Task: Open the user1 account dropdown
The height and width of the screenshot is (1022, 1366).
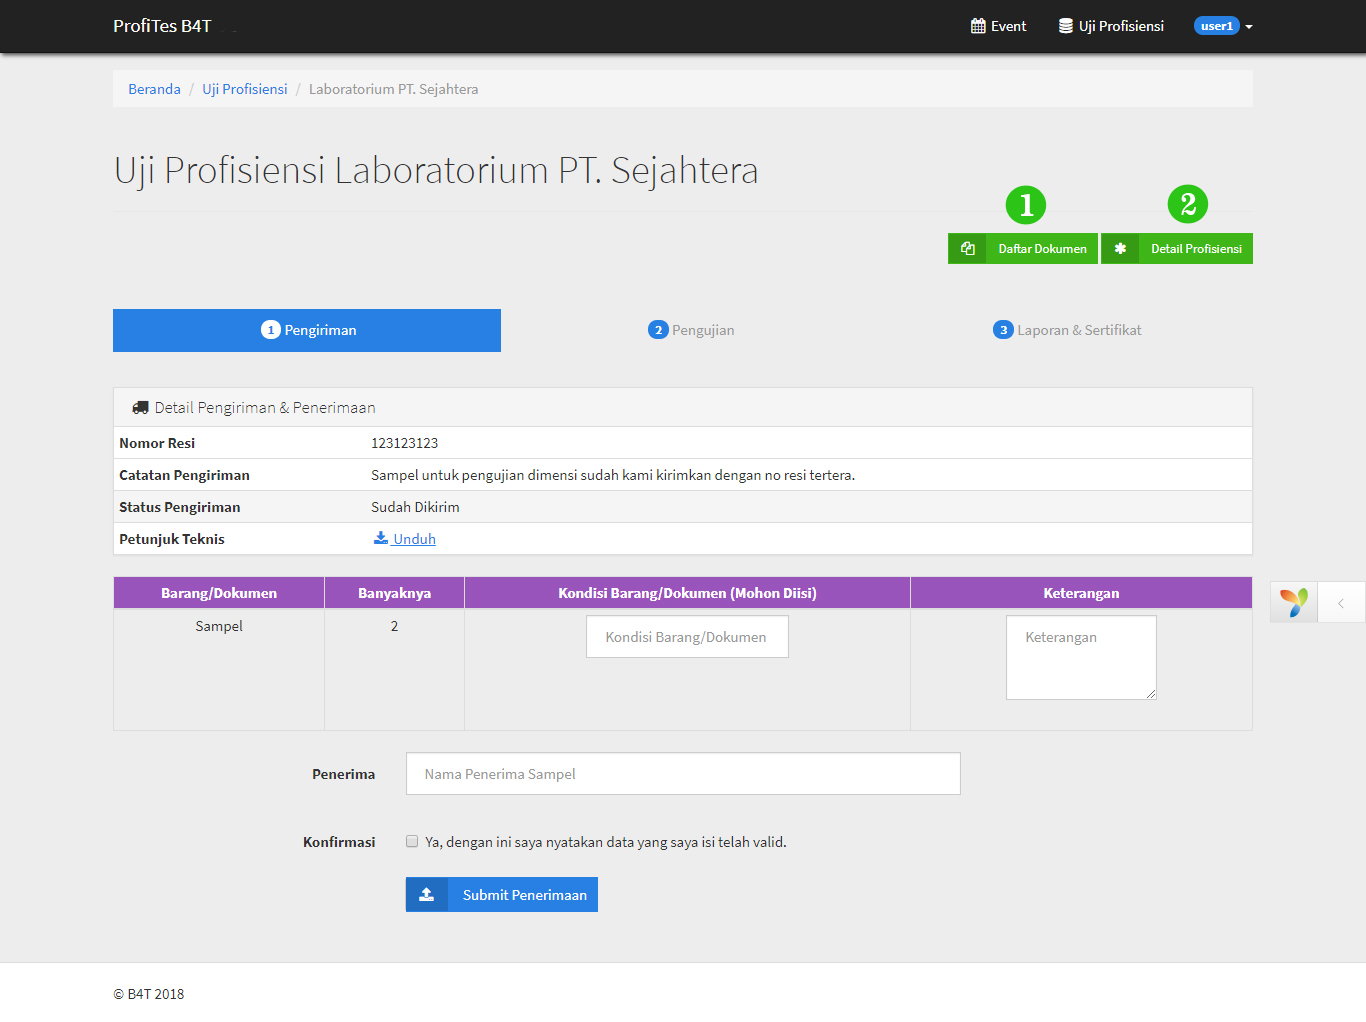Action: click(x=1223, y=26)
